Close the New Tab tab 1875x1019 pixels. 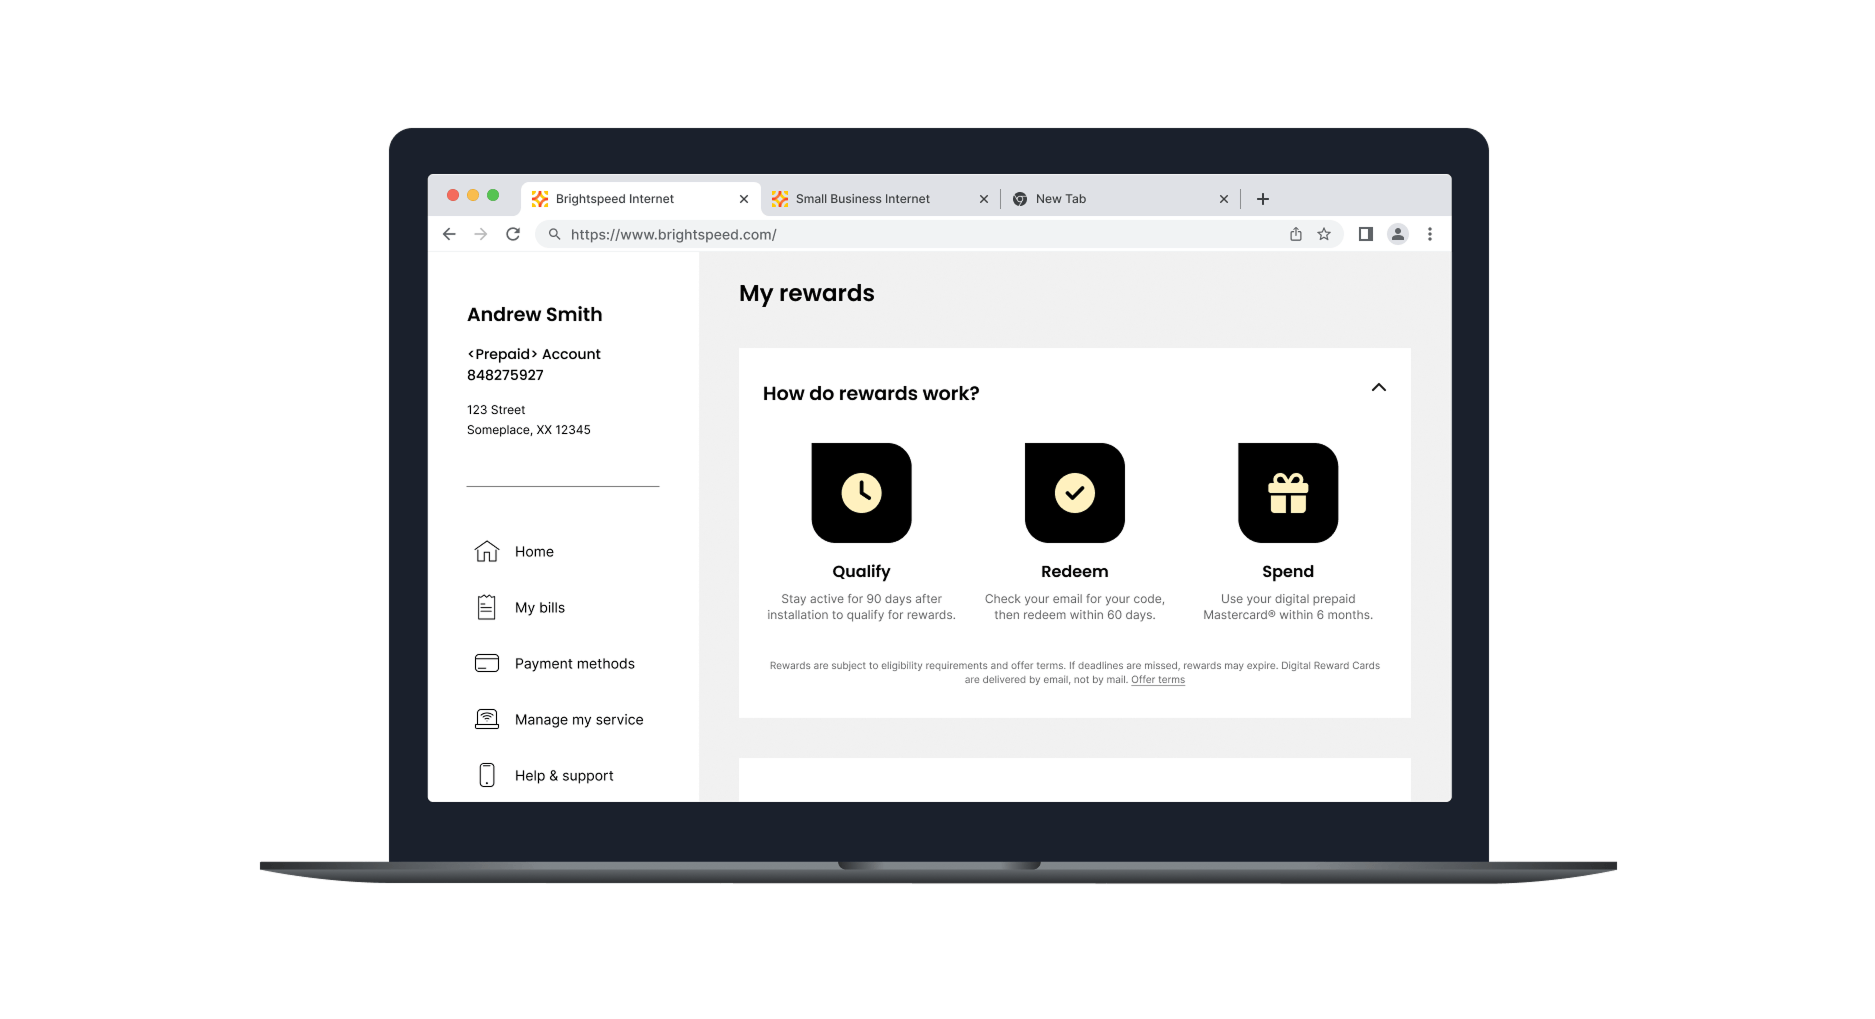click(1224, 199)
